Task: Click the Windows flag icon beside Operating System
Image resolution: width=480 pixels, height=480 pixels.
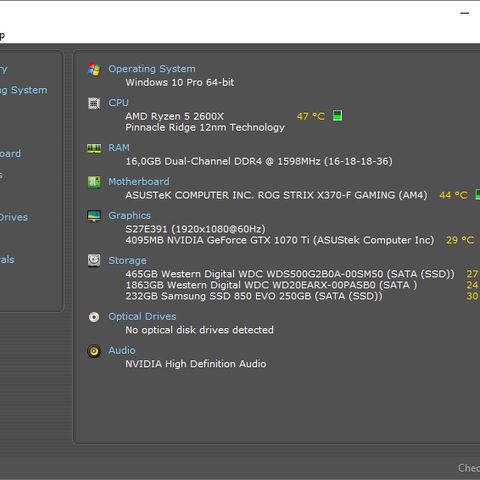Action: click(x=94, y=69)
